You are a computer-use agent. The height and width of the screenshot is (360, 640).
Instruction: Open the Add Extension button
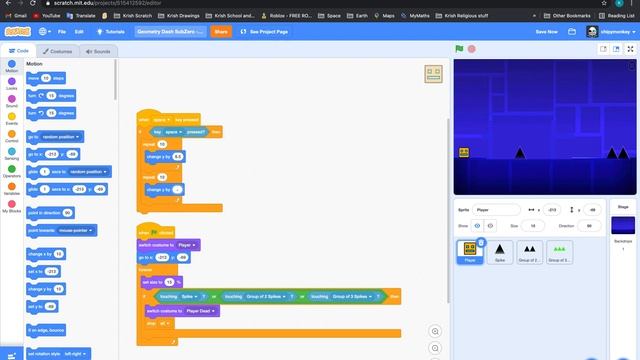click(x=12, y=354)
